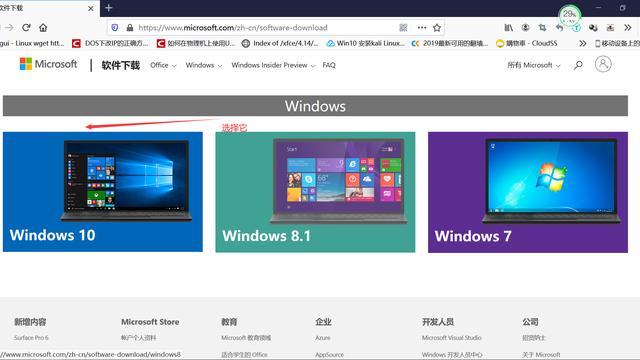This screenshot has height=360, width=640.
Task: Open the DOS下改IP bookmark
Action: pos(110,43)
